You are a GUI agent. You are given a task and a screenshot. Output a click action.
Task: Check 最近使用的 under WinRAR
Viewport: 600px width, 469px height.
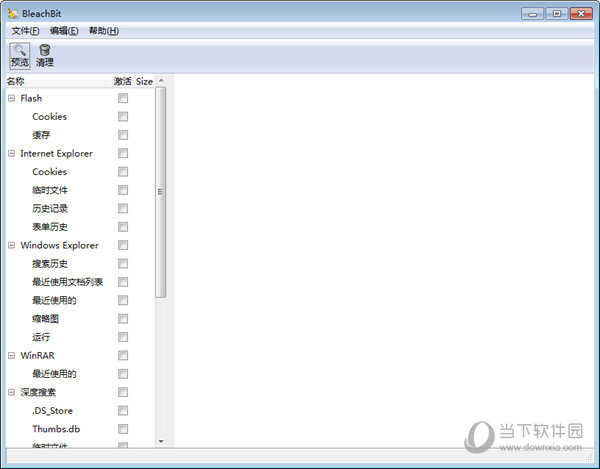tap(123, 374)
